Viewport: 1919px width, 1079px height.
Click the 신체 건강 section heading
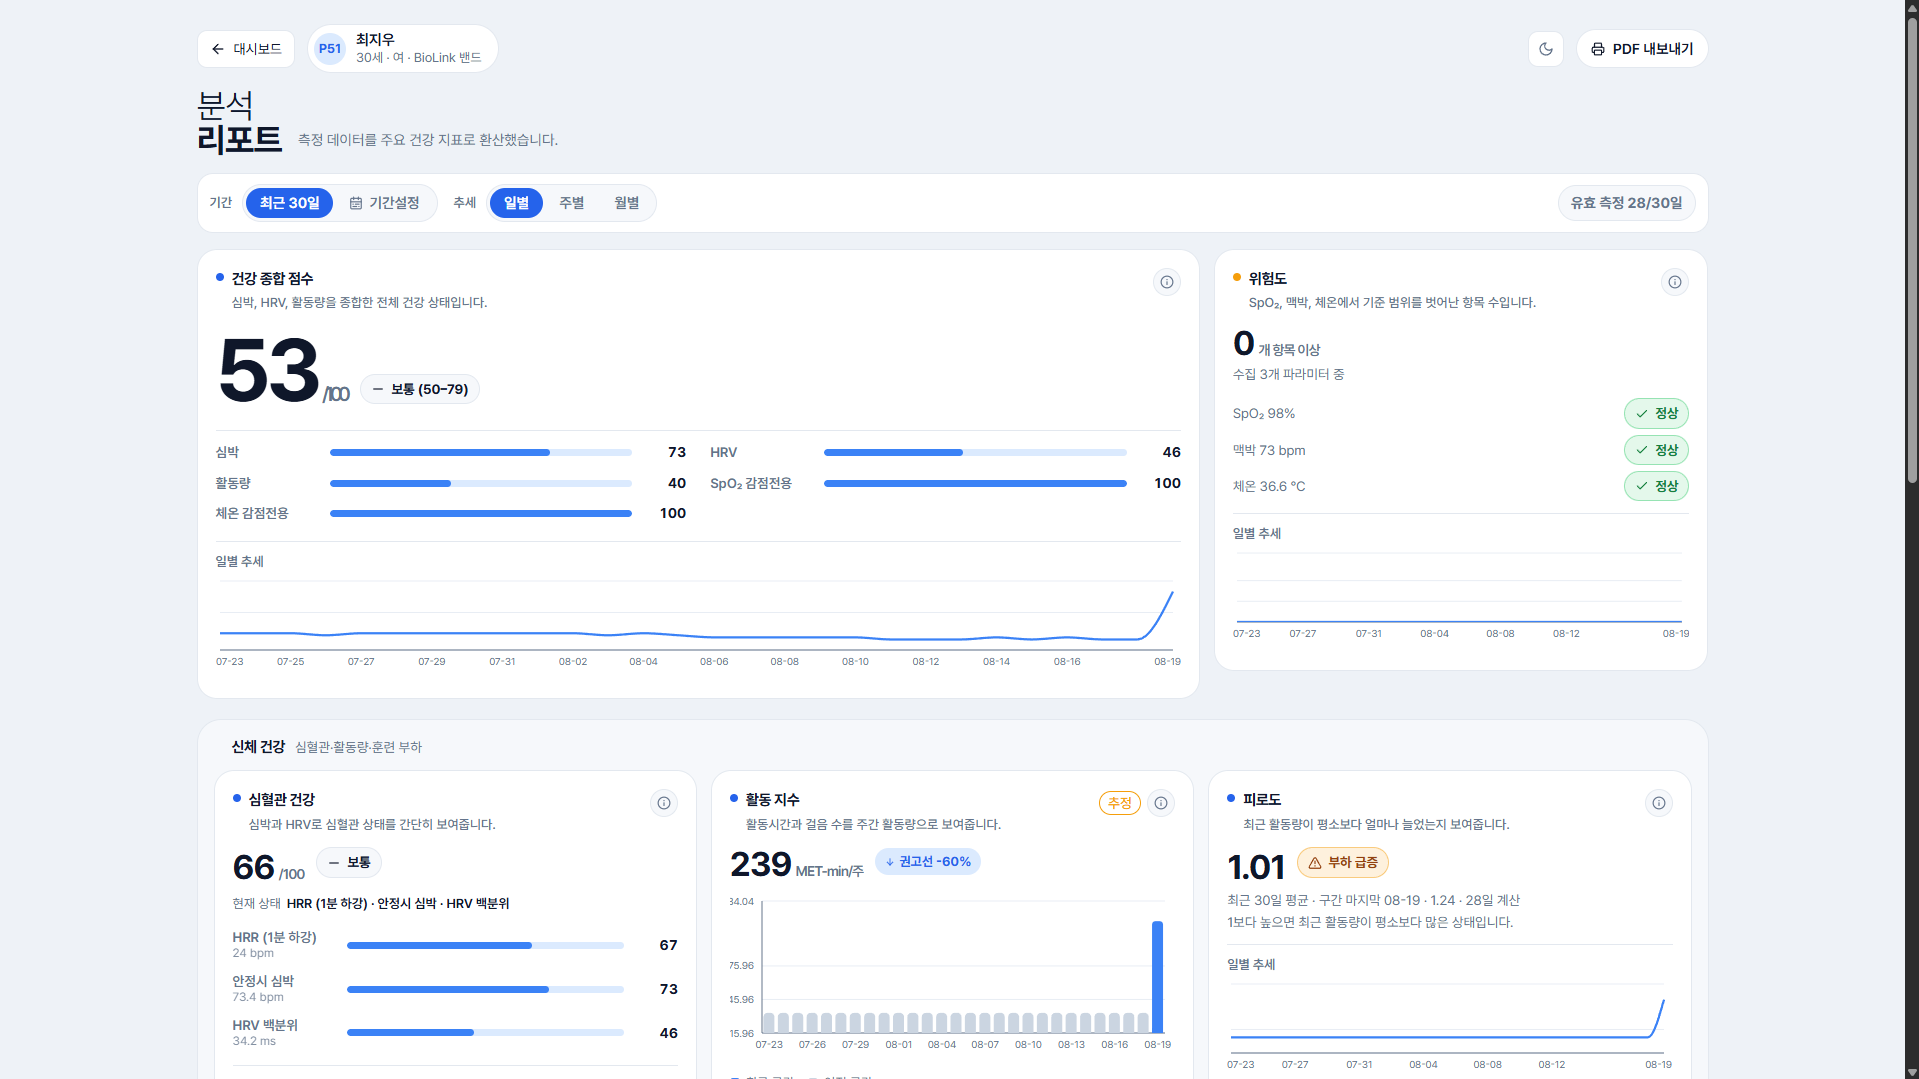(258, 747)
